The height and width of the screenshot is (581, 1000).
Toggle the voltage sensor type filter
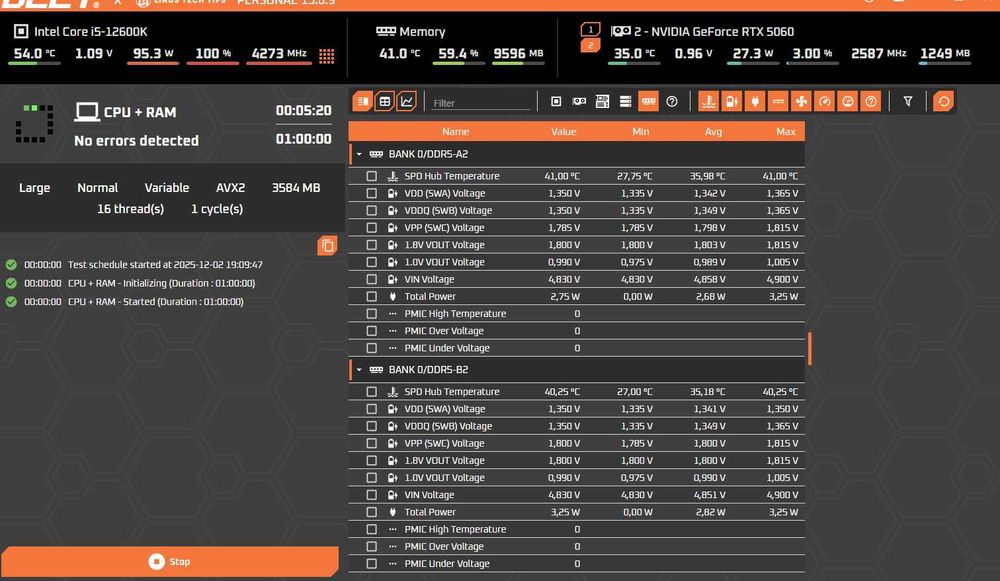732,101
